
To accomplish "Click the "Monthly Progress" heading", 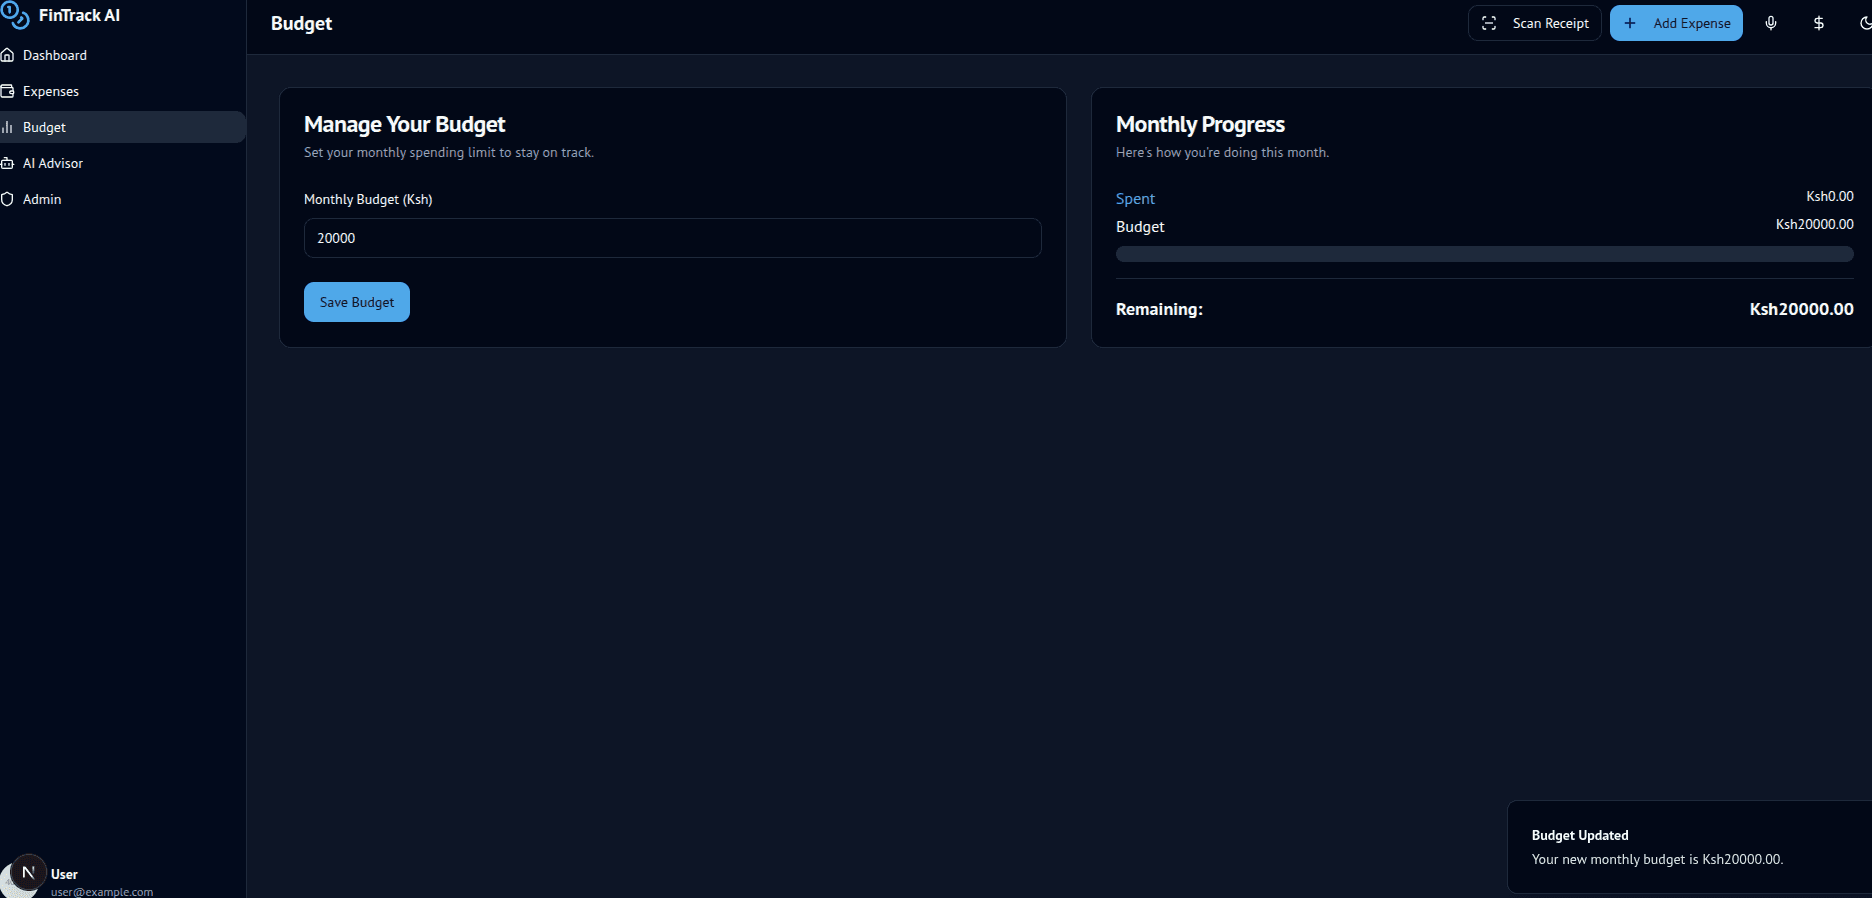I will pos(1200,124).
